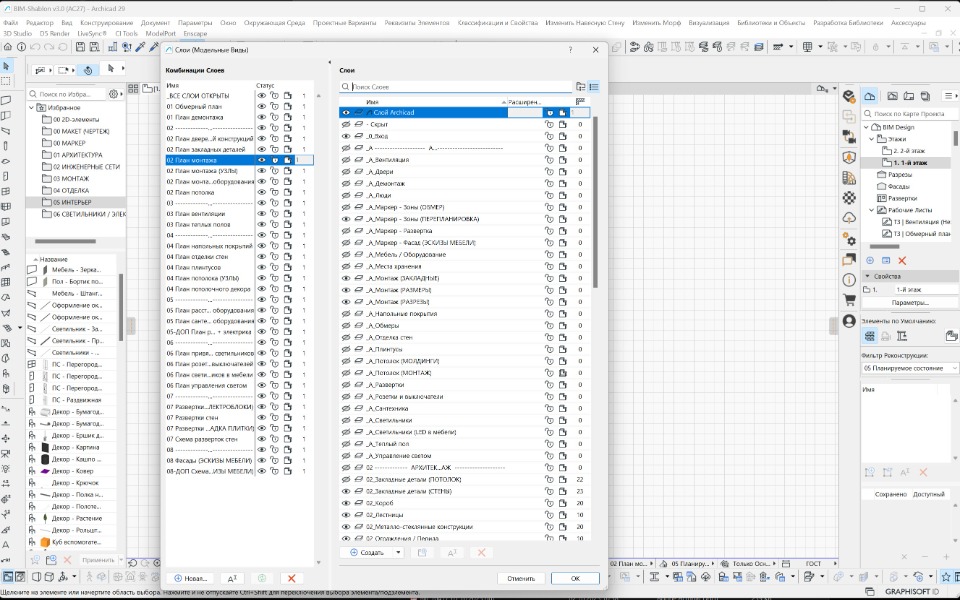Hide layer 02_Короб with eye icon

(x=346, y=503)
